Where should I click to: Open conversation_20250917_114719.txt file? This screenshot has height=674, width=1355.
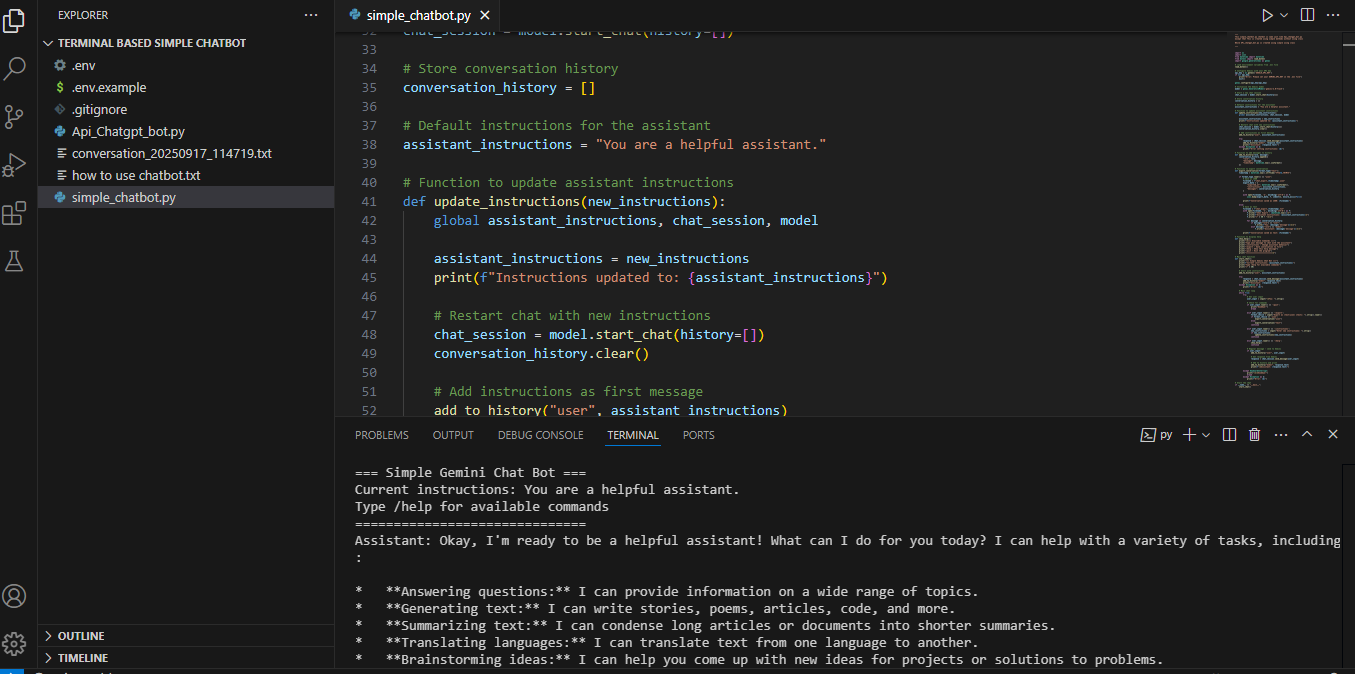point(186,153)
